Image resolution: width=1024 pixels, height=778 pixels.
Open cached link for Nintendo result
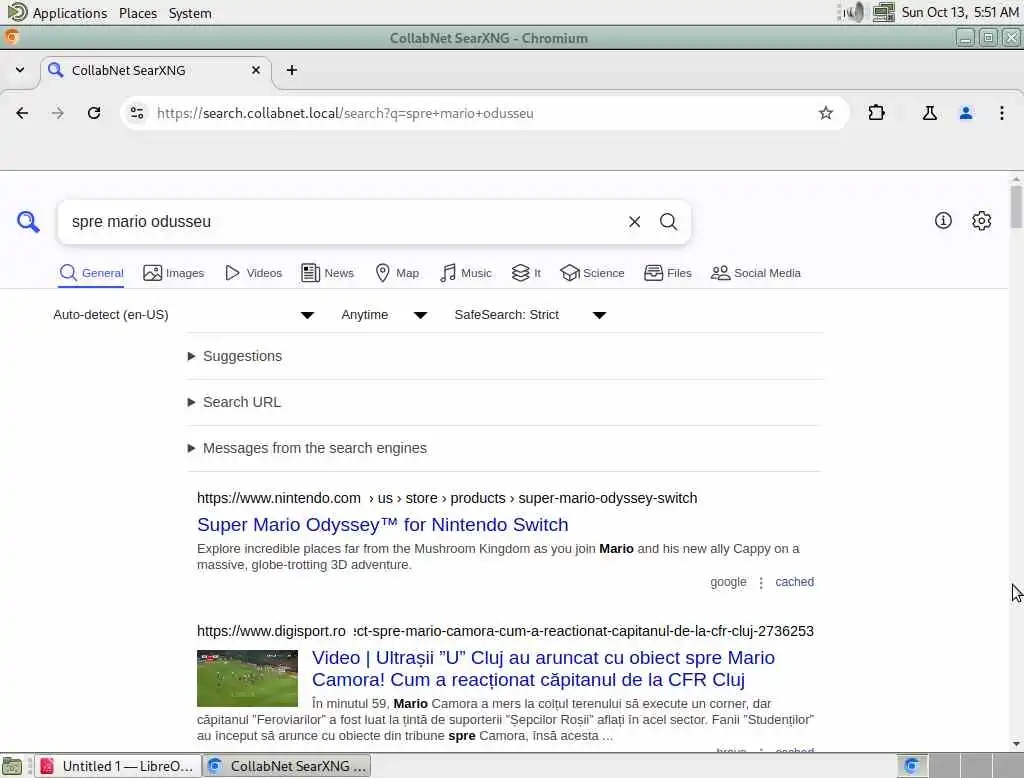794,581
